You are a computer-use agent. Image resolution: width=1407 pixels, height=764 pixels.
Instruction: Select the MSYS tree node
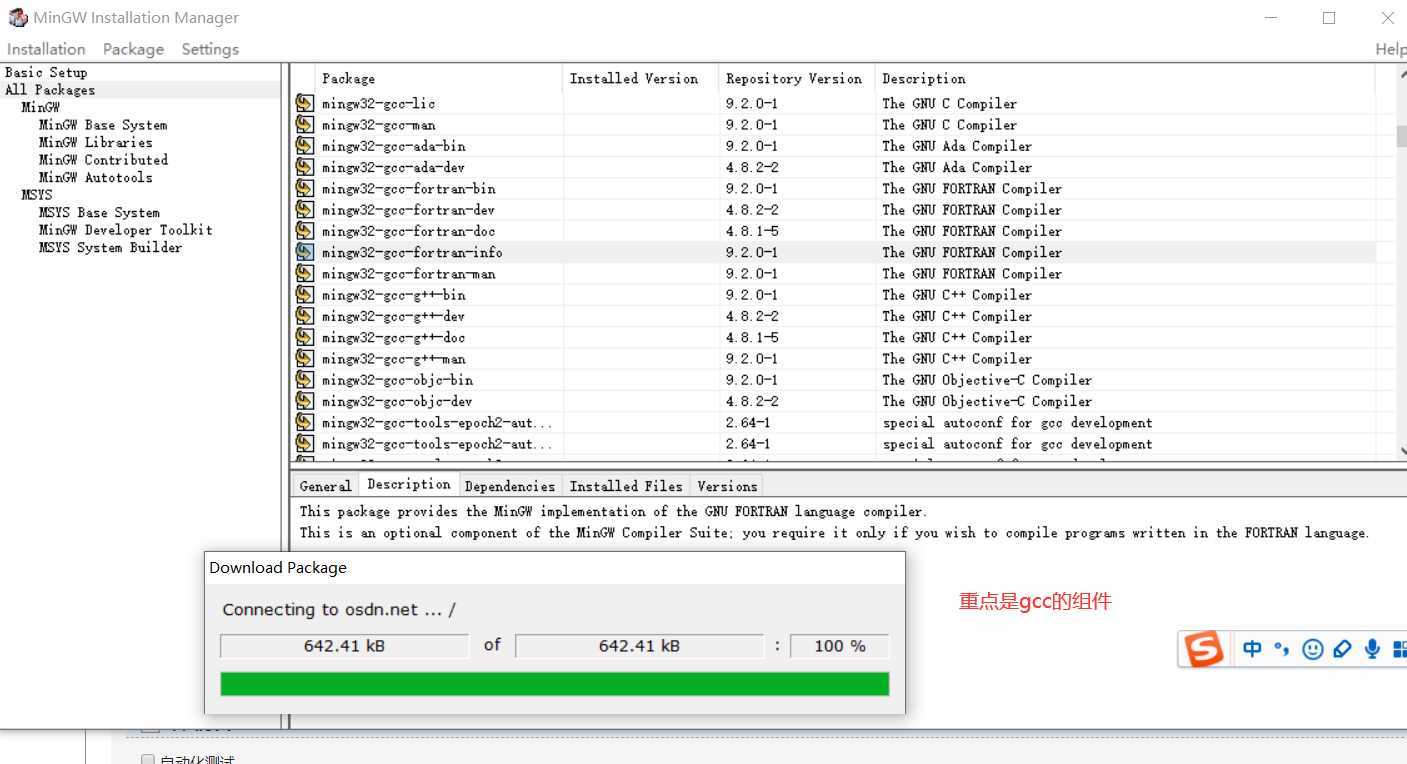37,195
